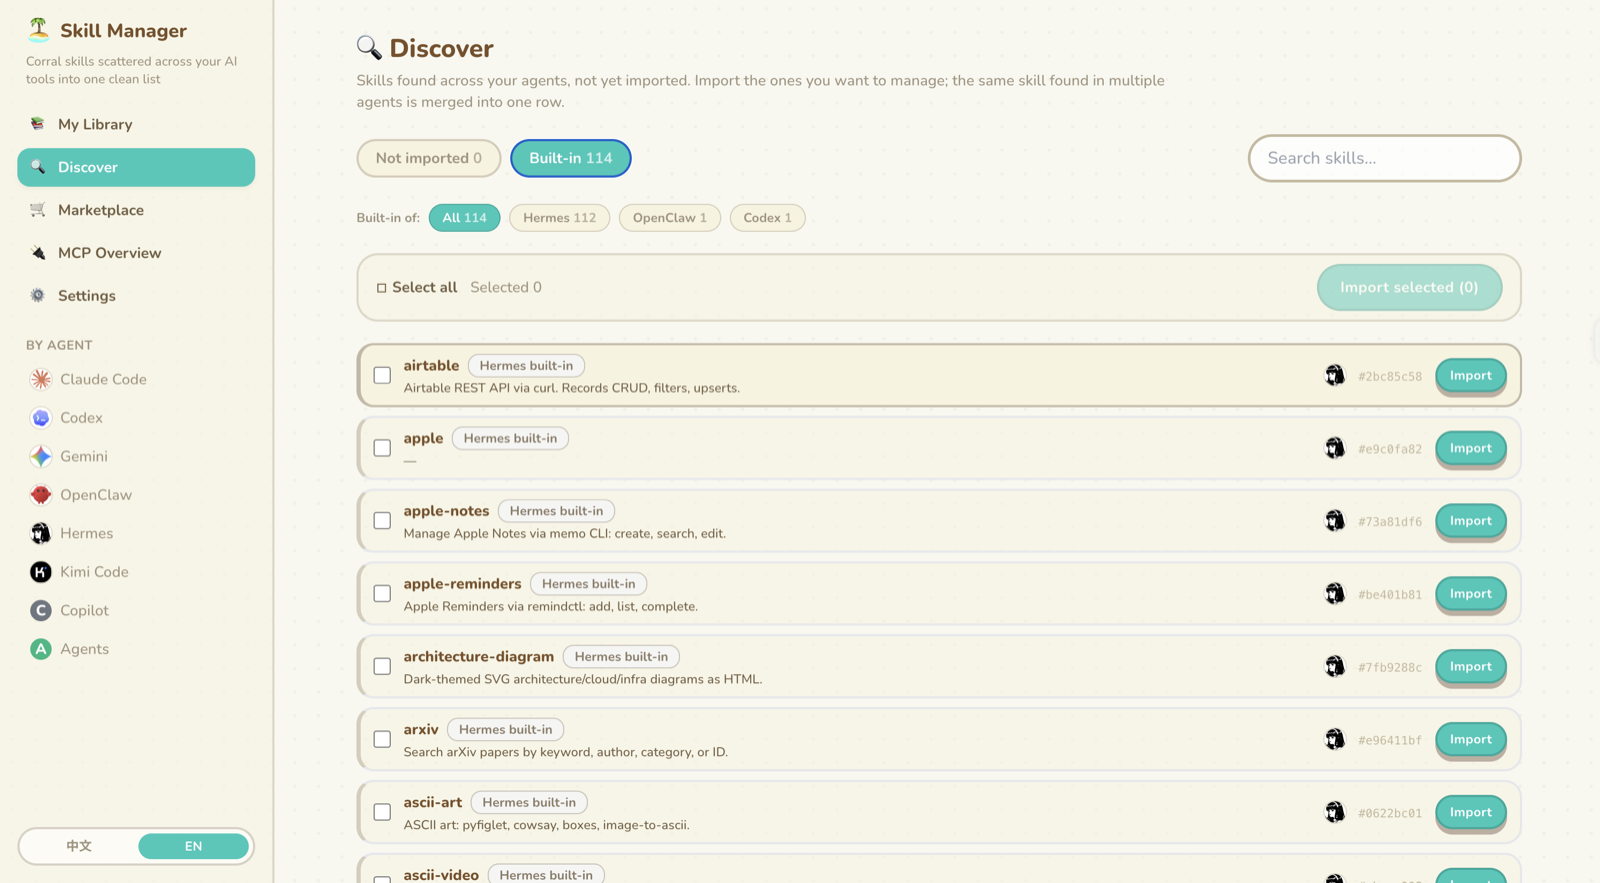Click the Settings gear icon
The image size is (1600, 883).
(x=37, y=296)
